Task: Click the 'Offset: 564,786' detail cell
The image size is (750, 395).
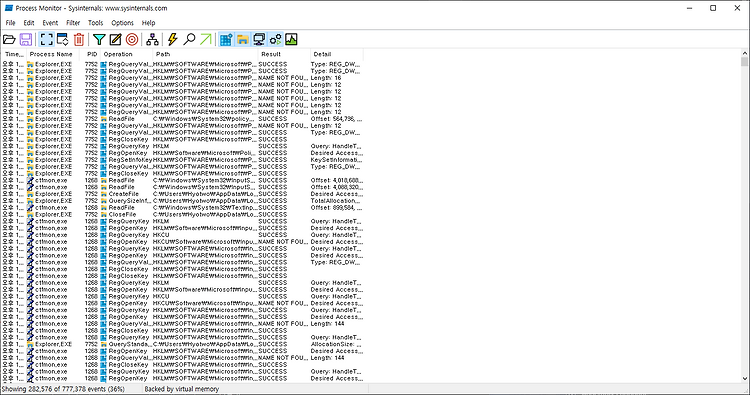Action: point(337,119)
